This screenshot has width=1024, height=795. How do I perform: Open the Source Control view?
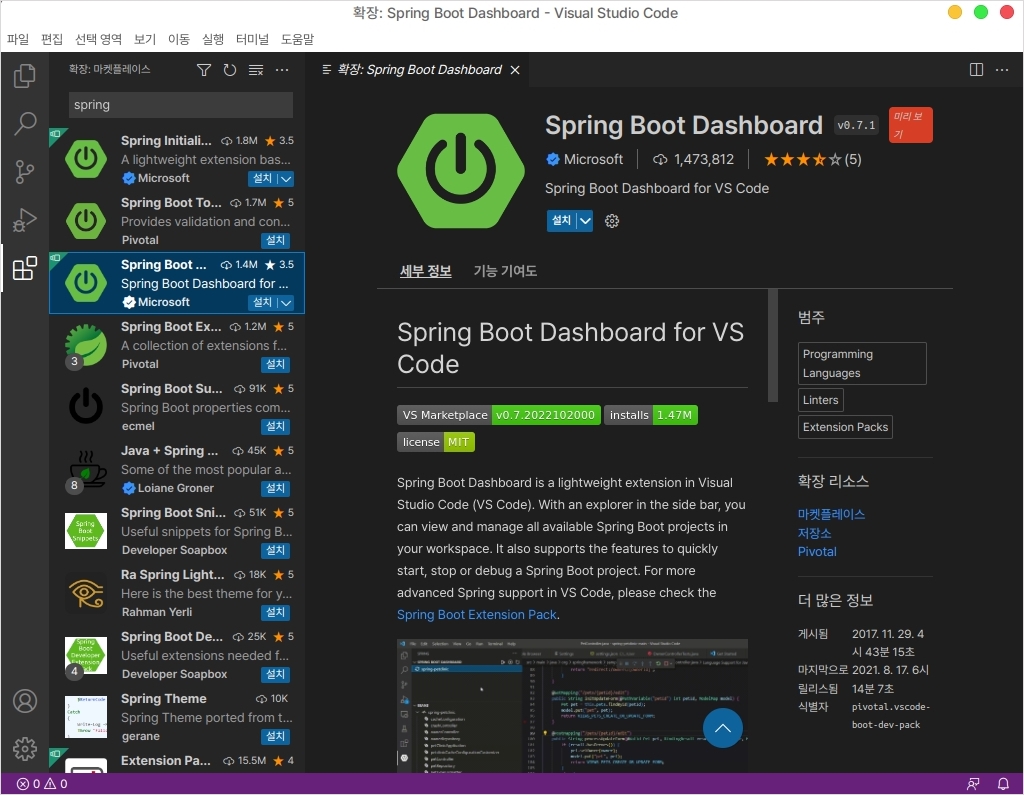[x=25, y=172]
